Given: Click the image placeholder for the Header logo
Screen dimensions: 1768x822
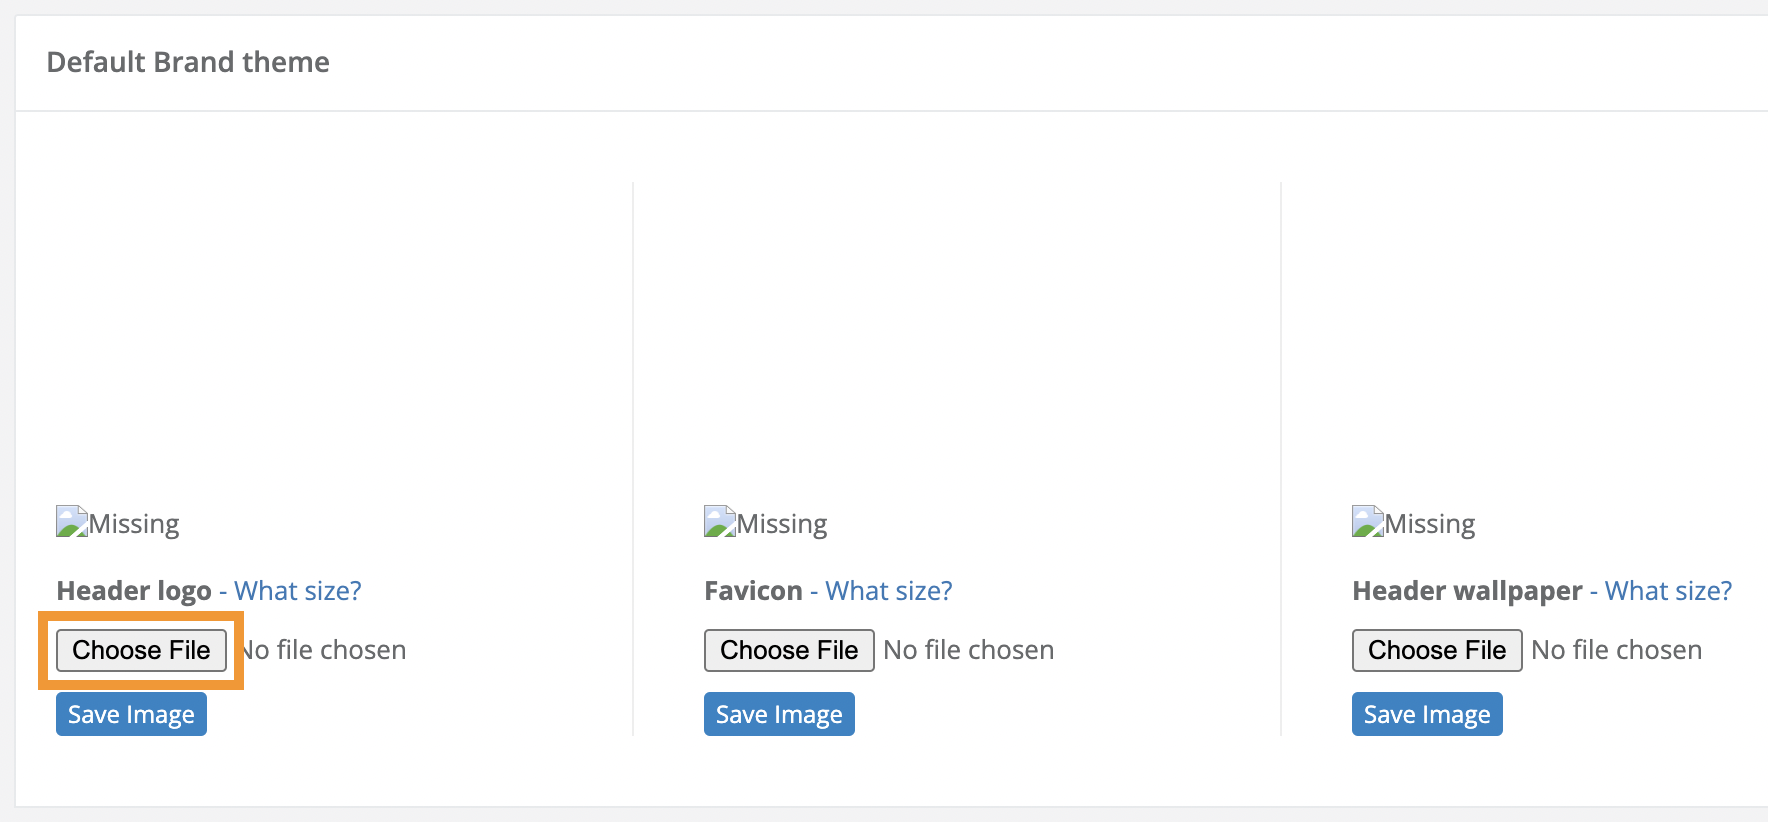Looking at the screenshot, I should click(70, 520).
